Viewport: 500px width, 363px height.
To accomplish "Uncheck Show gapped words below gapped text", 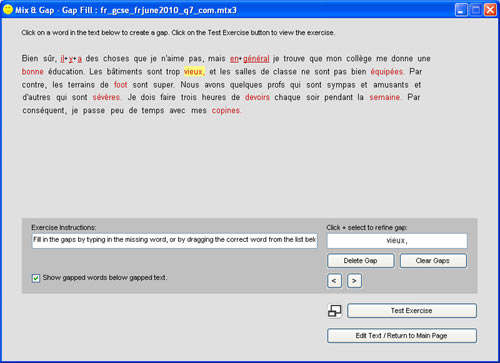I will (x=36, y=278).
